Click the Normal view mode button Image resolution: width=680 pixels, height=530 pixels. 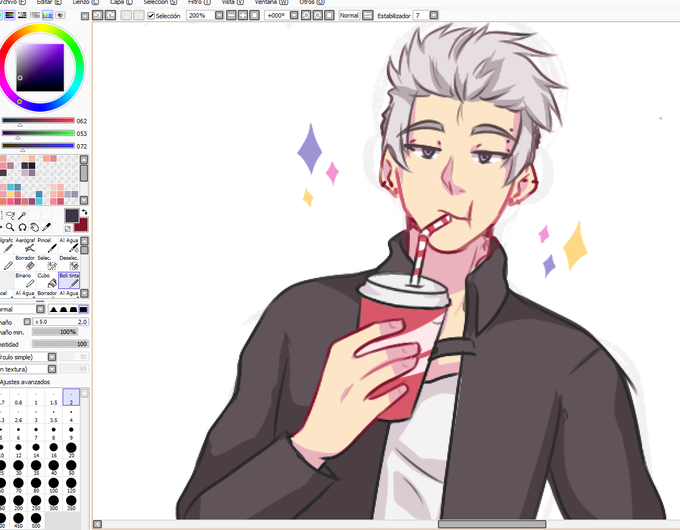[349, 16]
